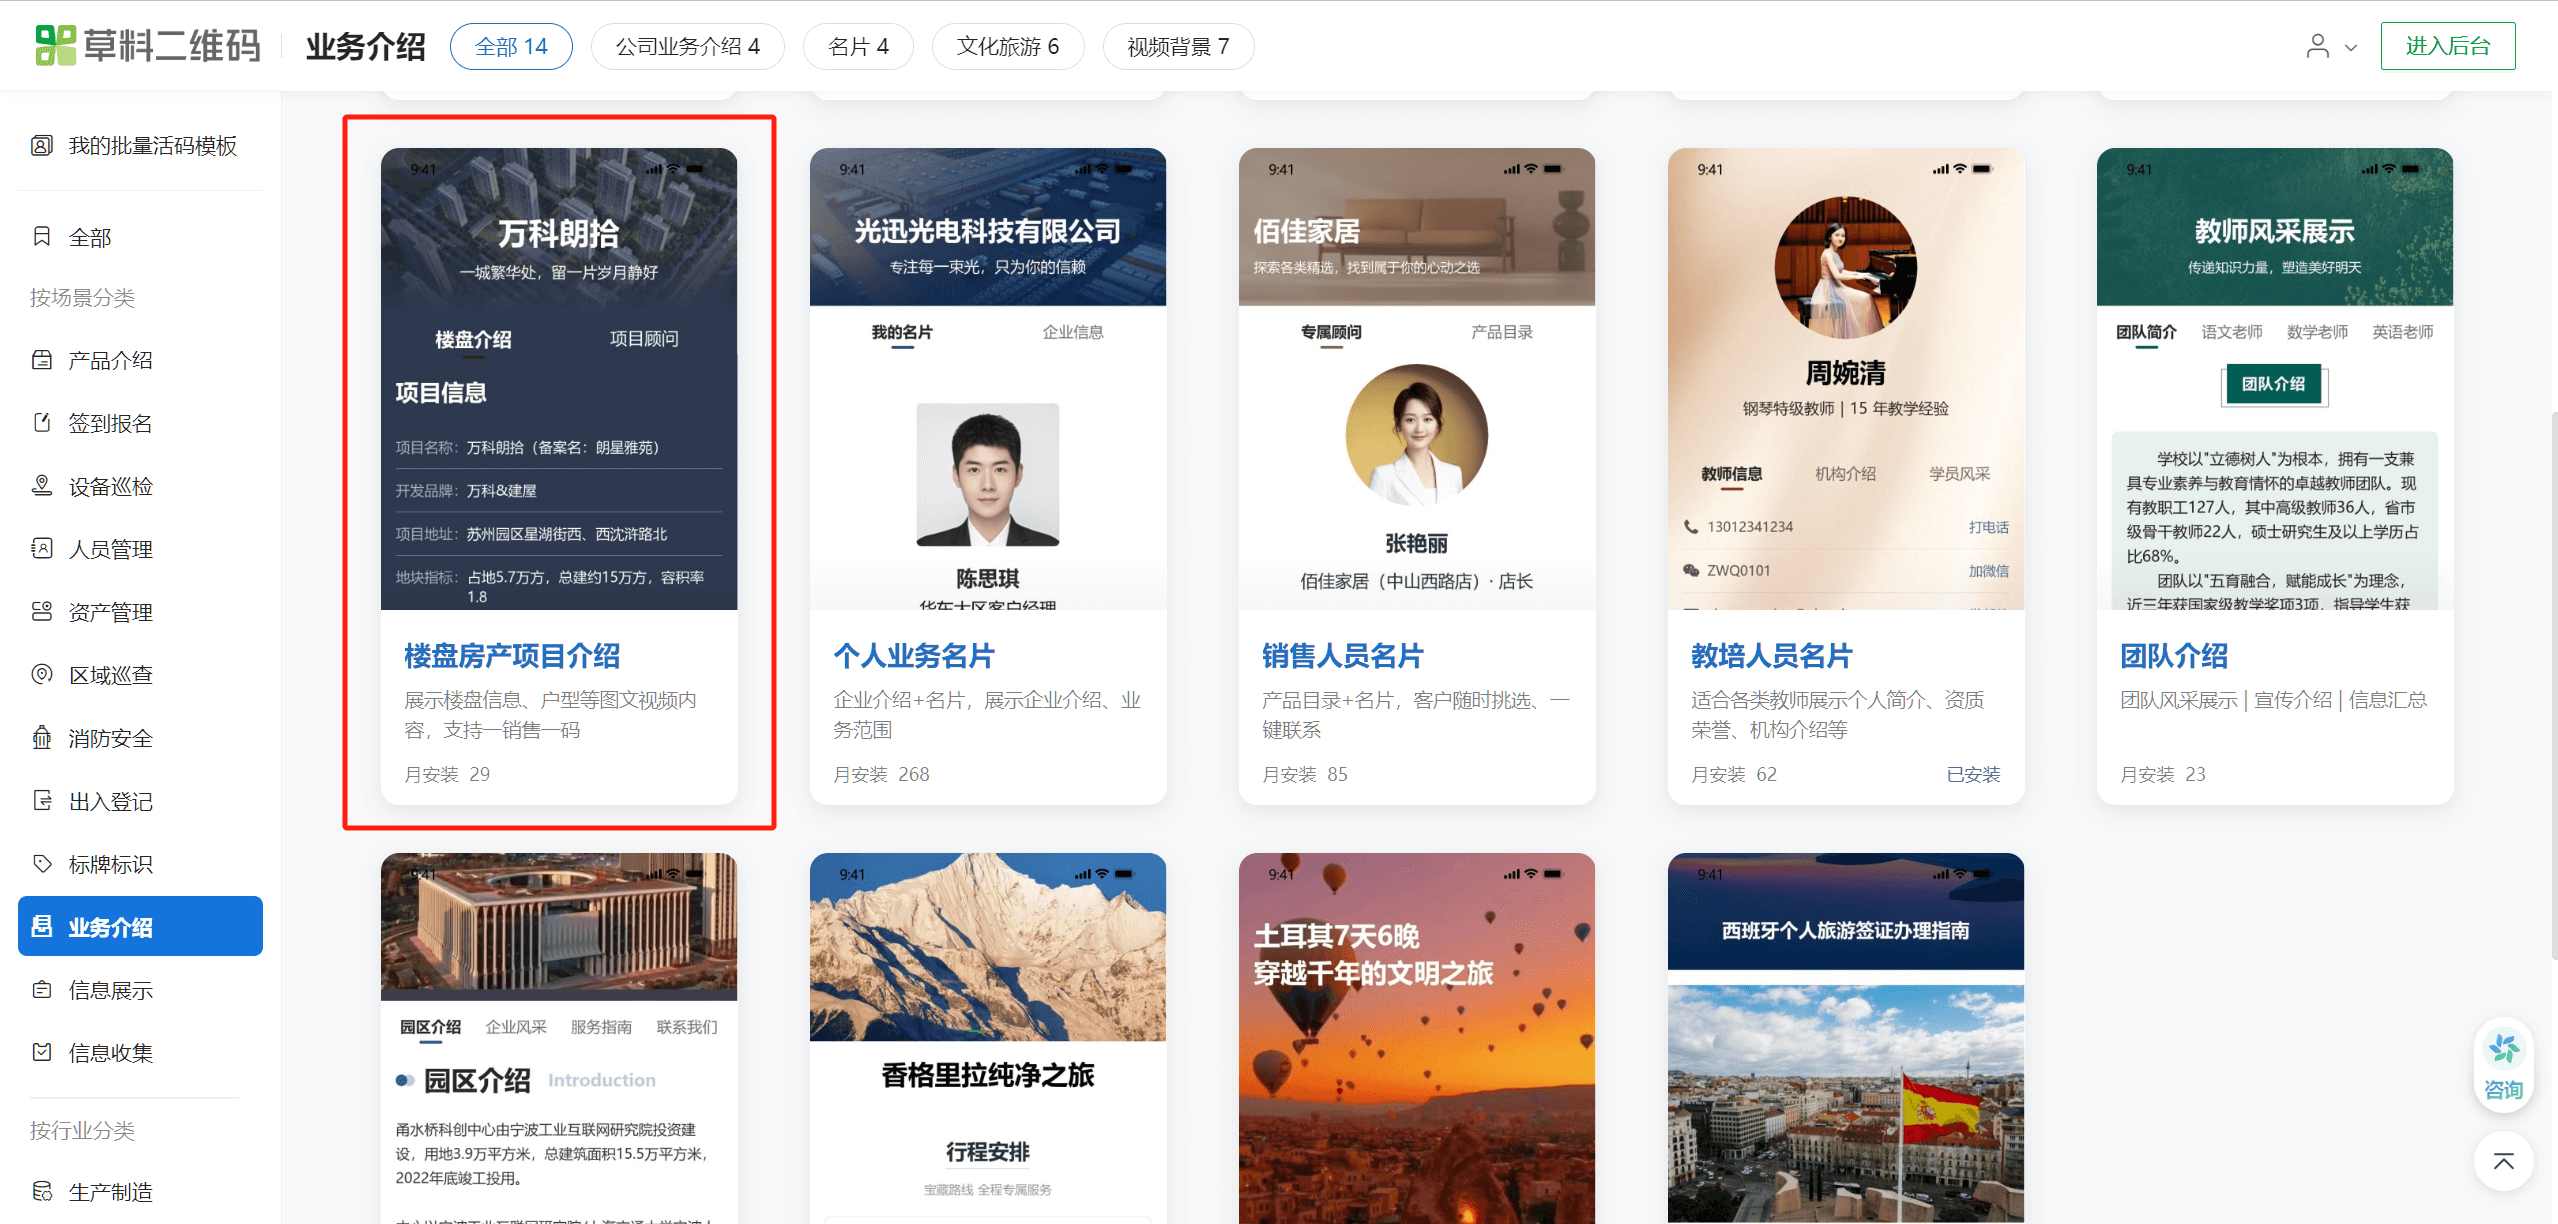Switch to 公司业务介绍 4 filter tab
Viewport: 2558px width, 1224px height.
click(x=687, y=47)
